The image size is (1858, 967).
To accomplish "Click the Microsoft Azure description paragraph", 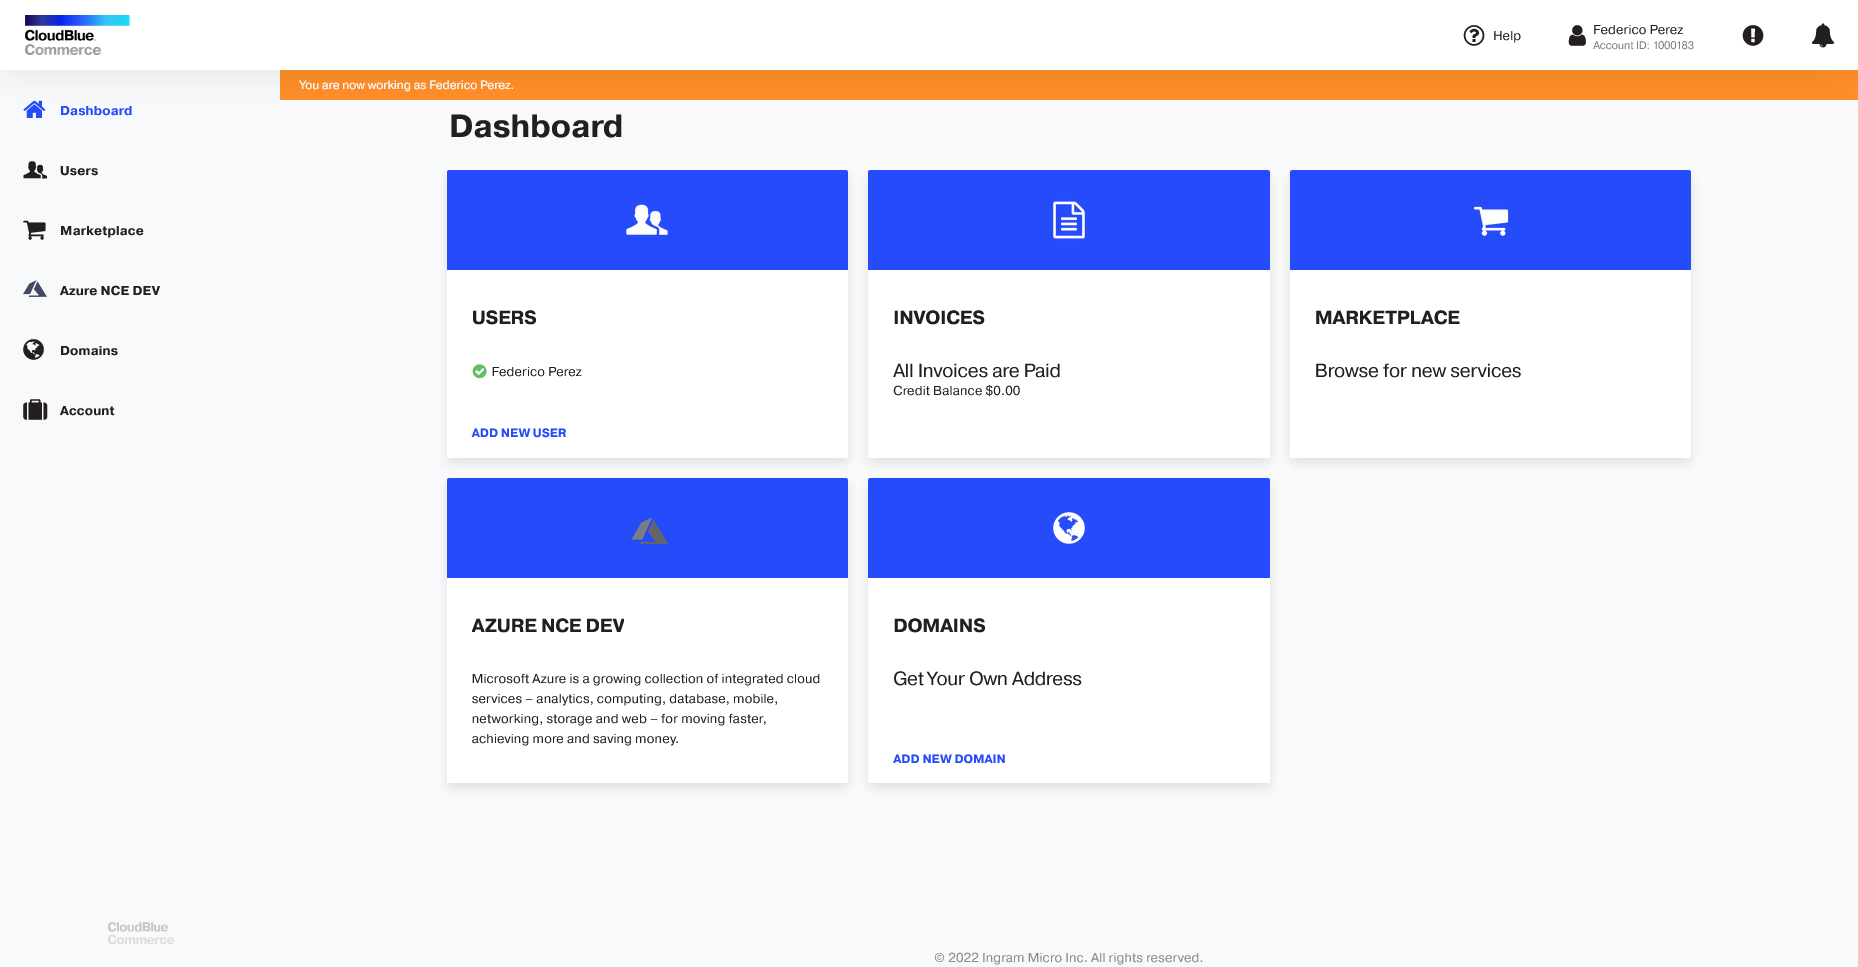I will [646, 709].
